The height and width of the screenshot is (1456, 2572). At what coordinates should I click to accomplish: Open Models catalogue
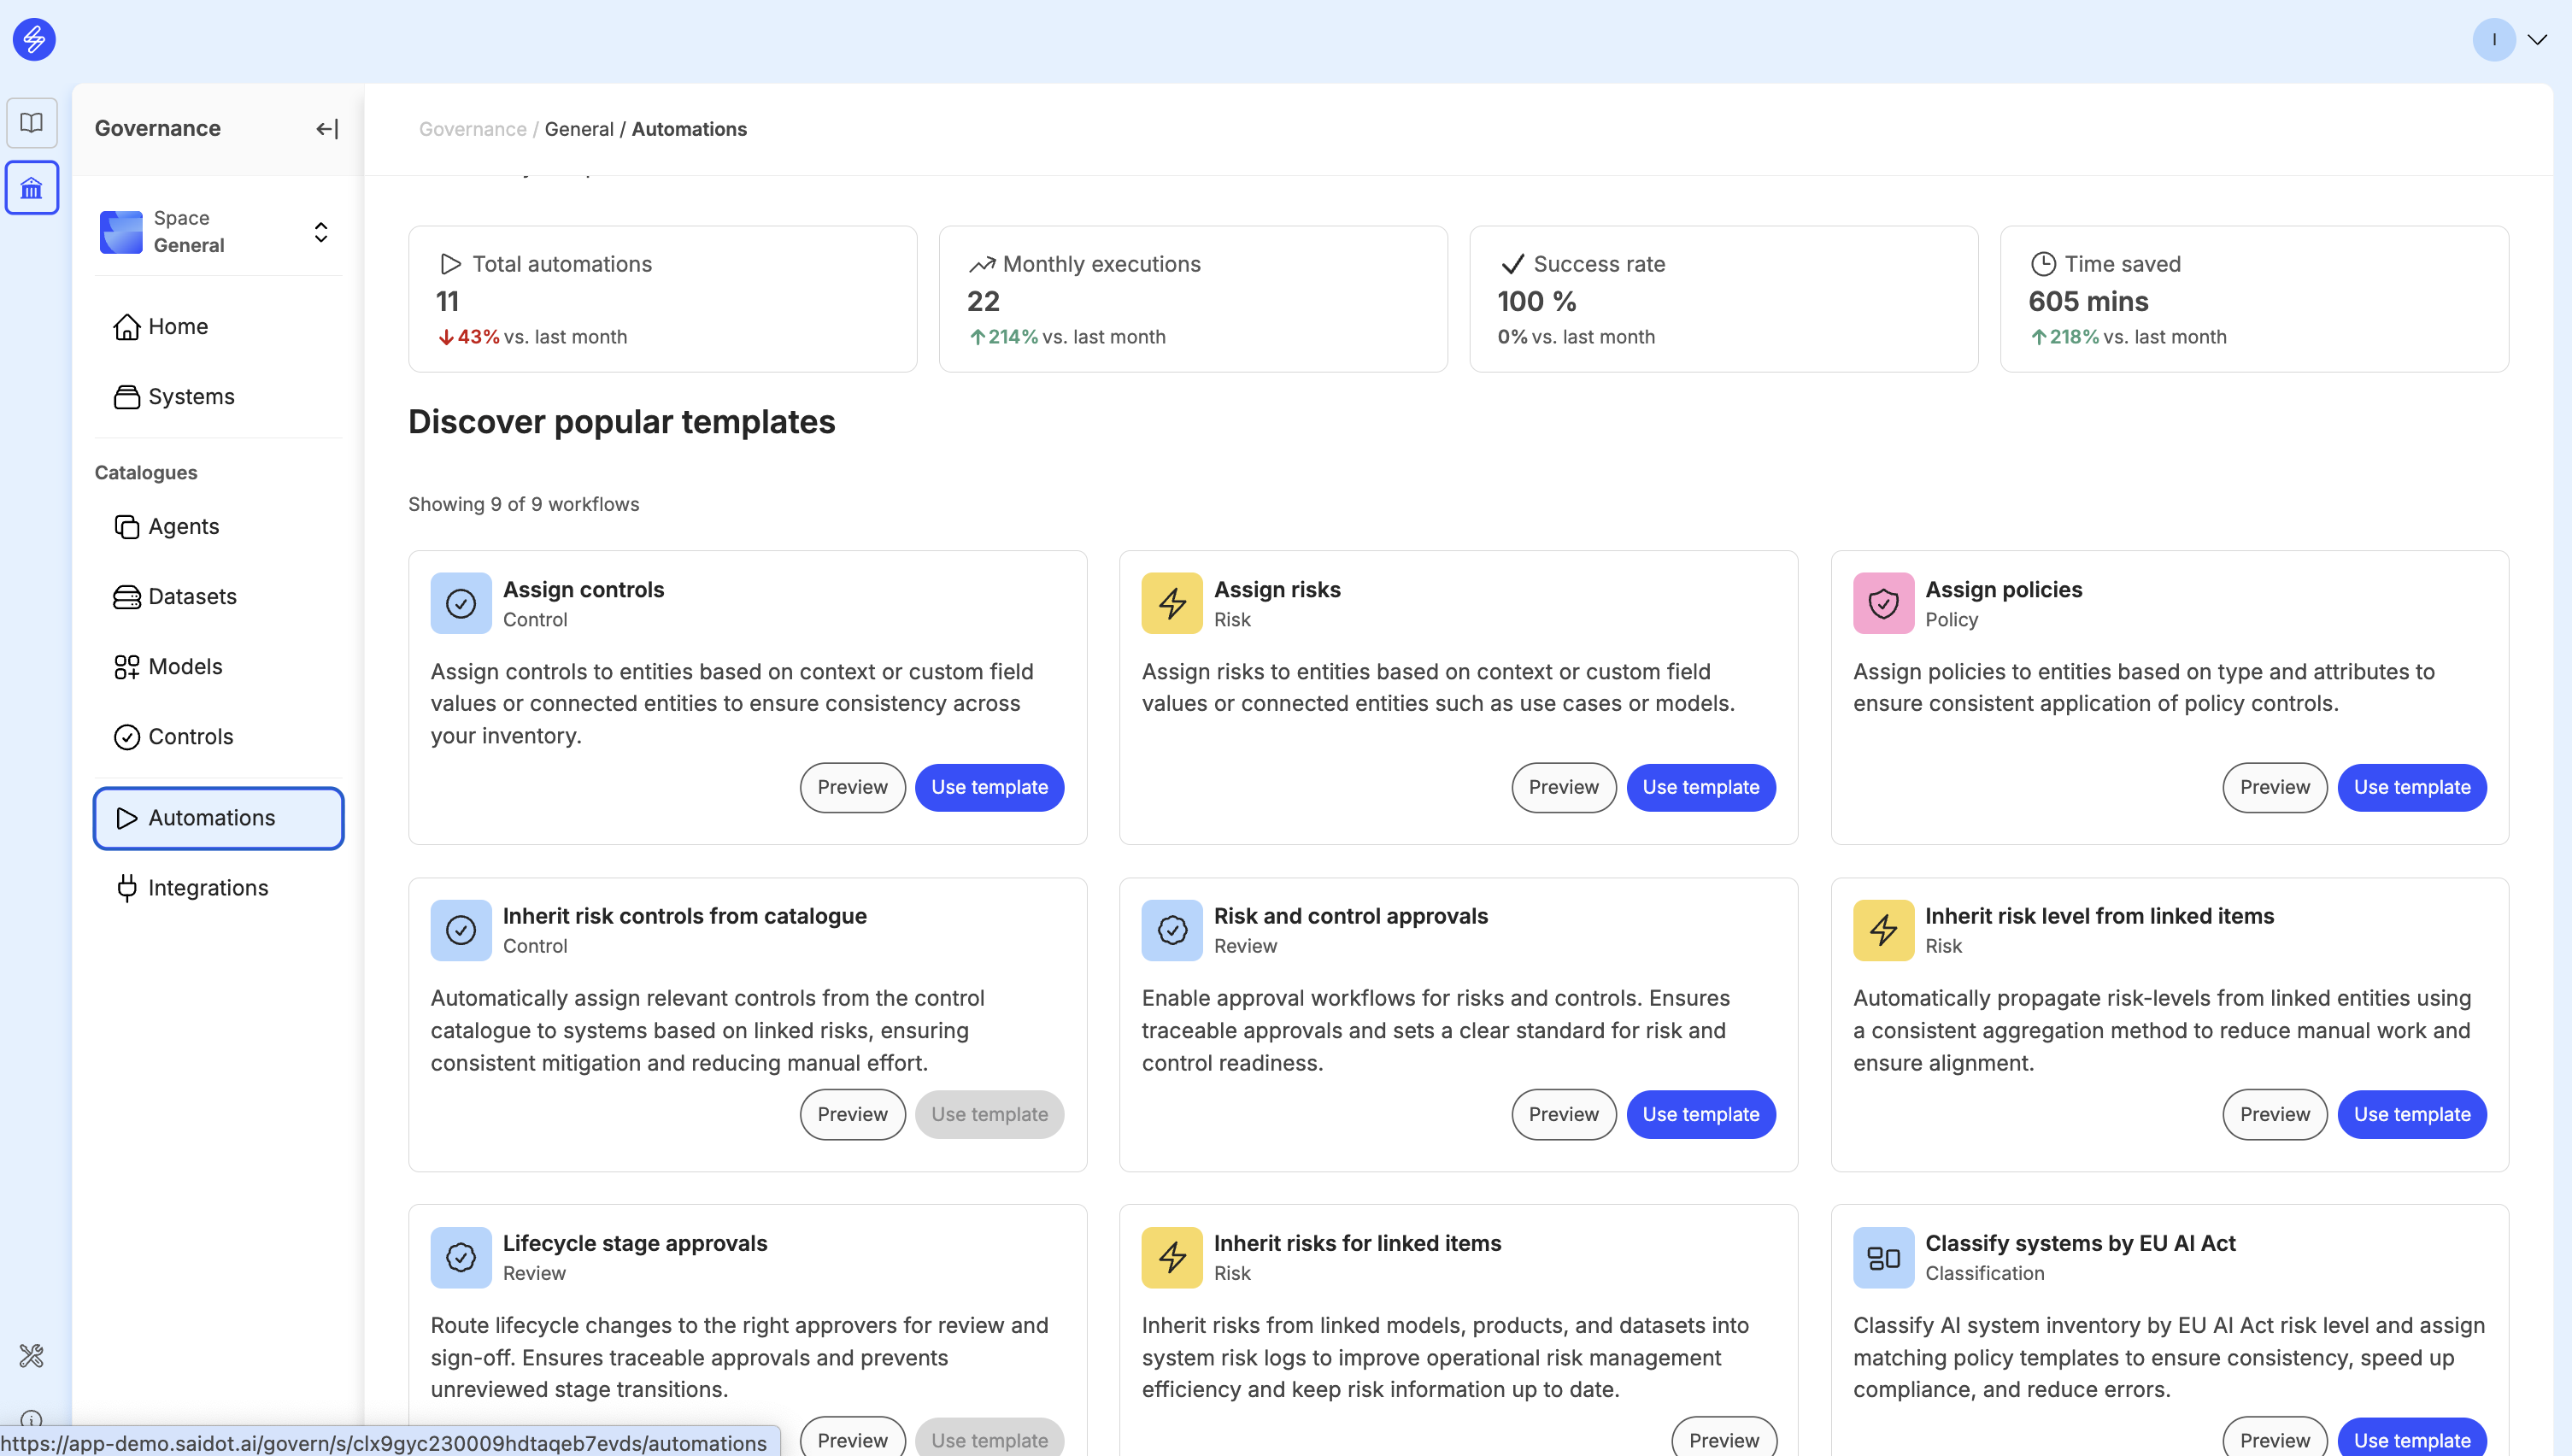[219, 666]
